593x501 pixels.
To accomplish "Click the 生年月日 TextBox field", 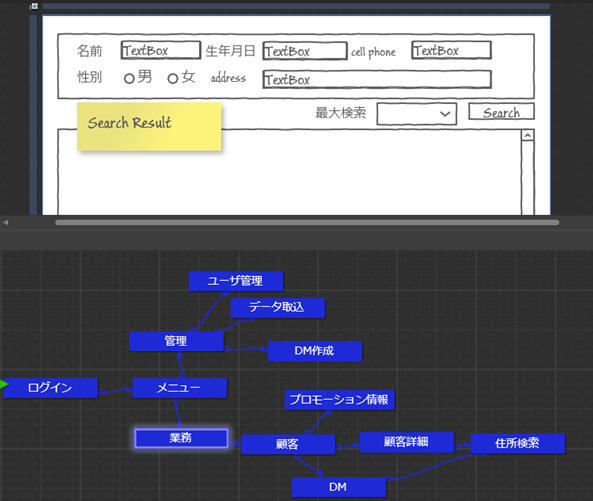I will [305, 51].
